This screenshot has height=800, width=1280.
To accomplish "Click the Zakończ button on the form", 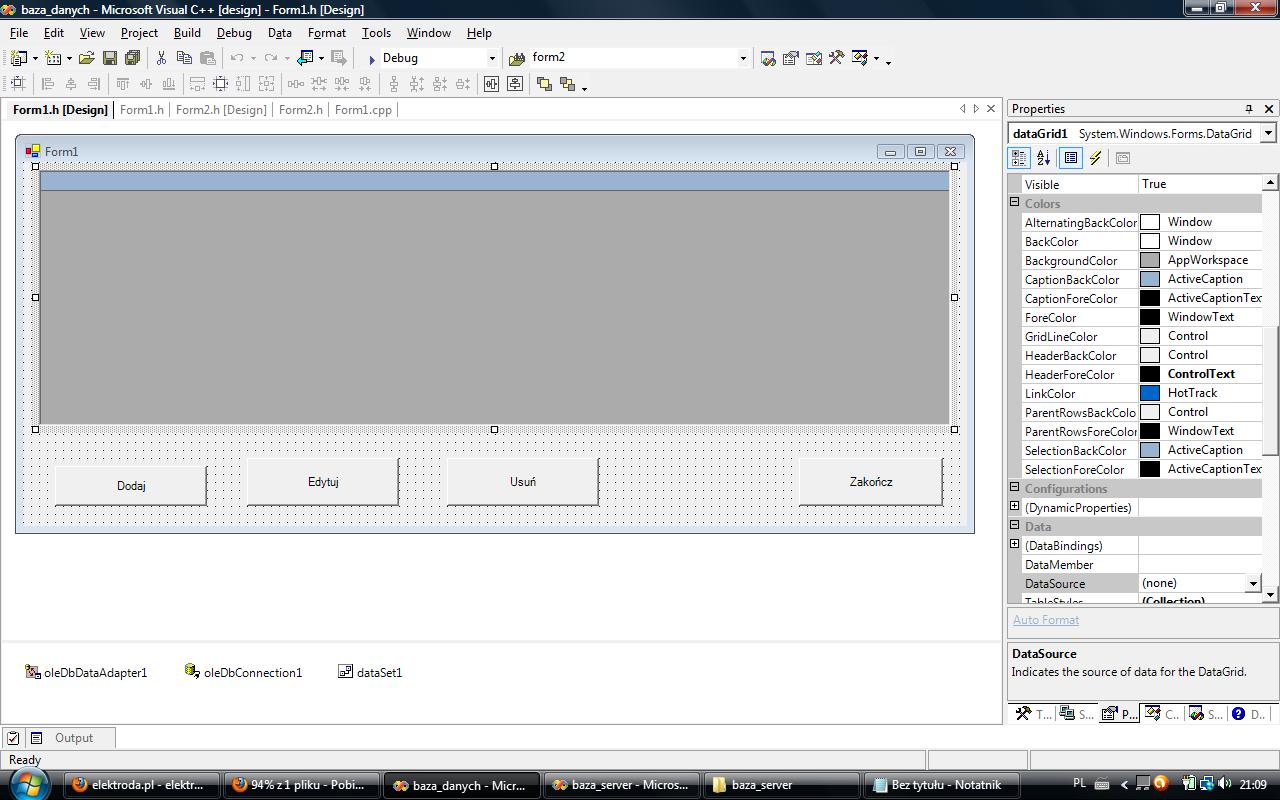I will (871, 481).
